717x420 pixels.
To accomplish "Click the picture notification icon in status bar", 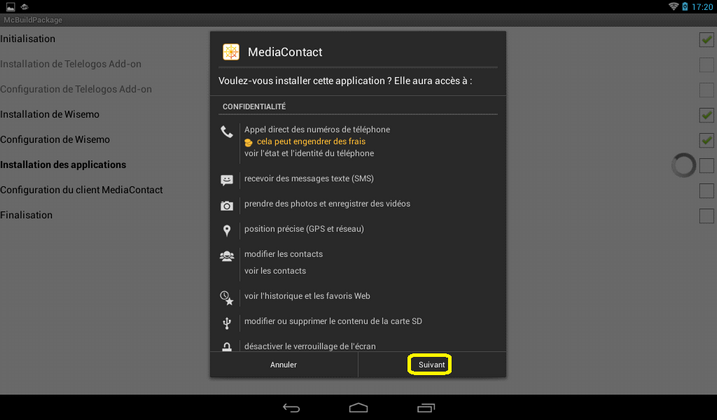I will (10, 6).
